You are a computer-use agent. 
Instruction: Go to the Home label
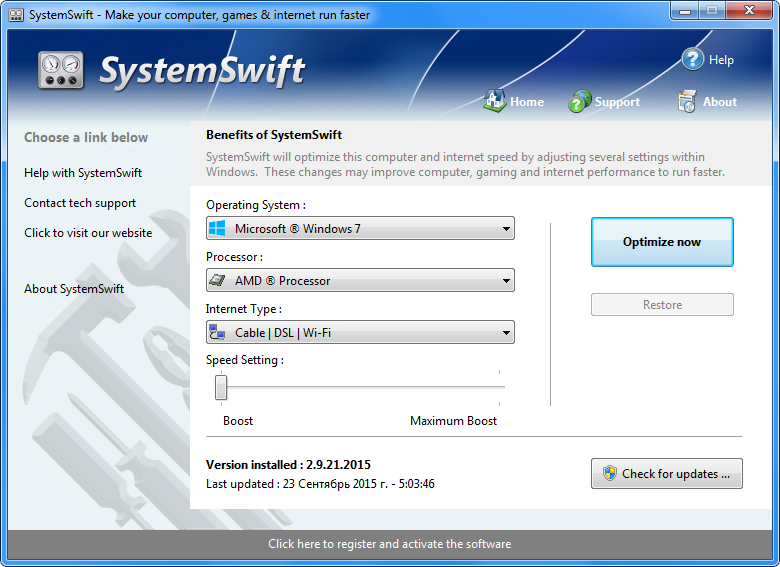point(527,101)
